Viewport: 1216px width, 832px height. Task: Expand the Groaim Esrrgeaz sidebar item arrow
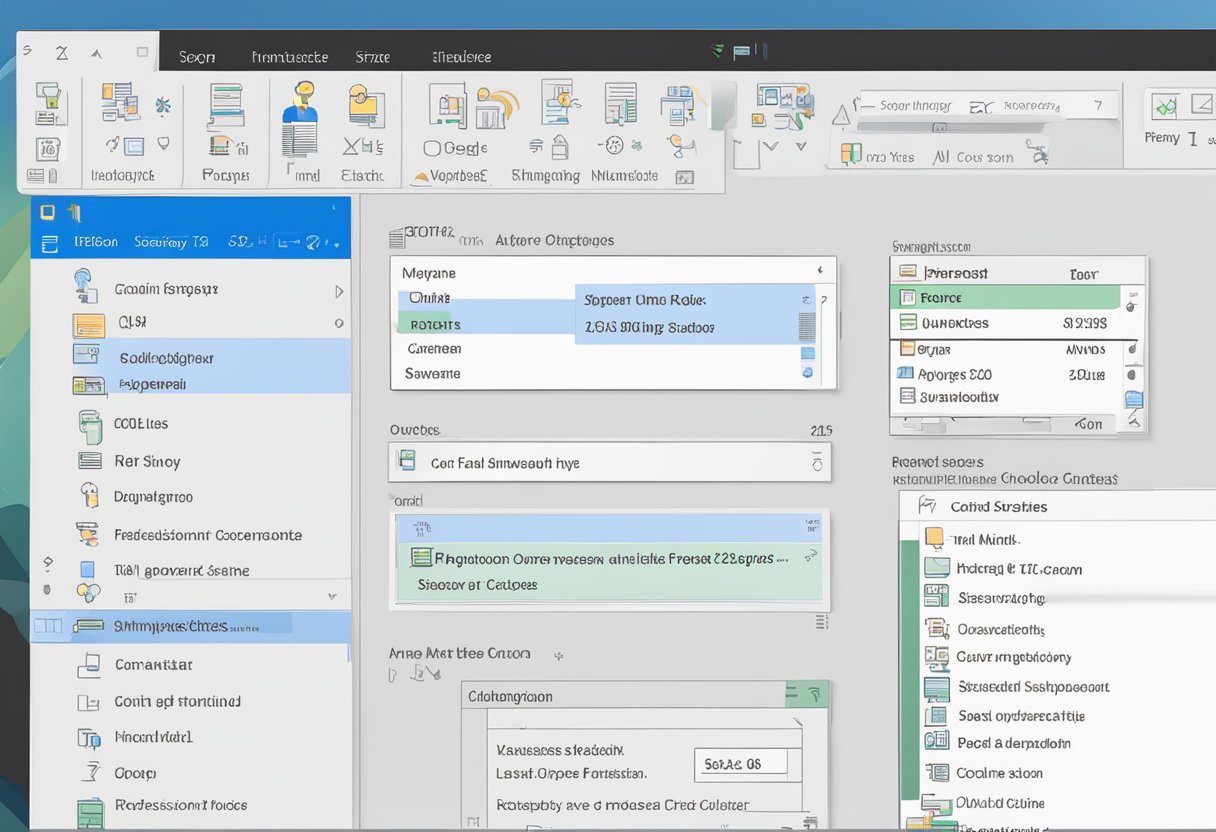339,291
